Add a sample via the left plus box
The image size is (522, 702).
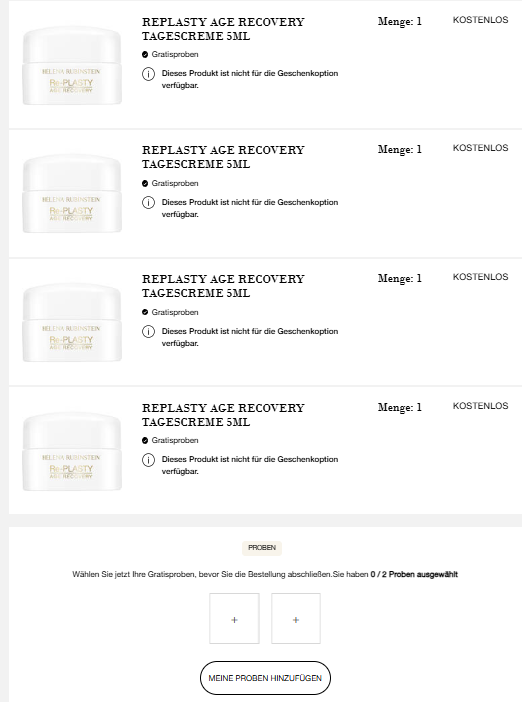point(234,619)
